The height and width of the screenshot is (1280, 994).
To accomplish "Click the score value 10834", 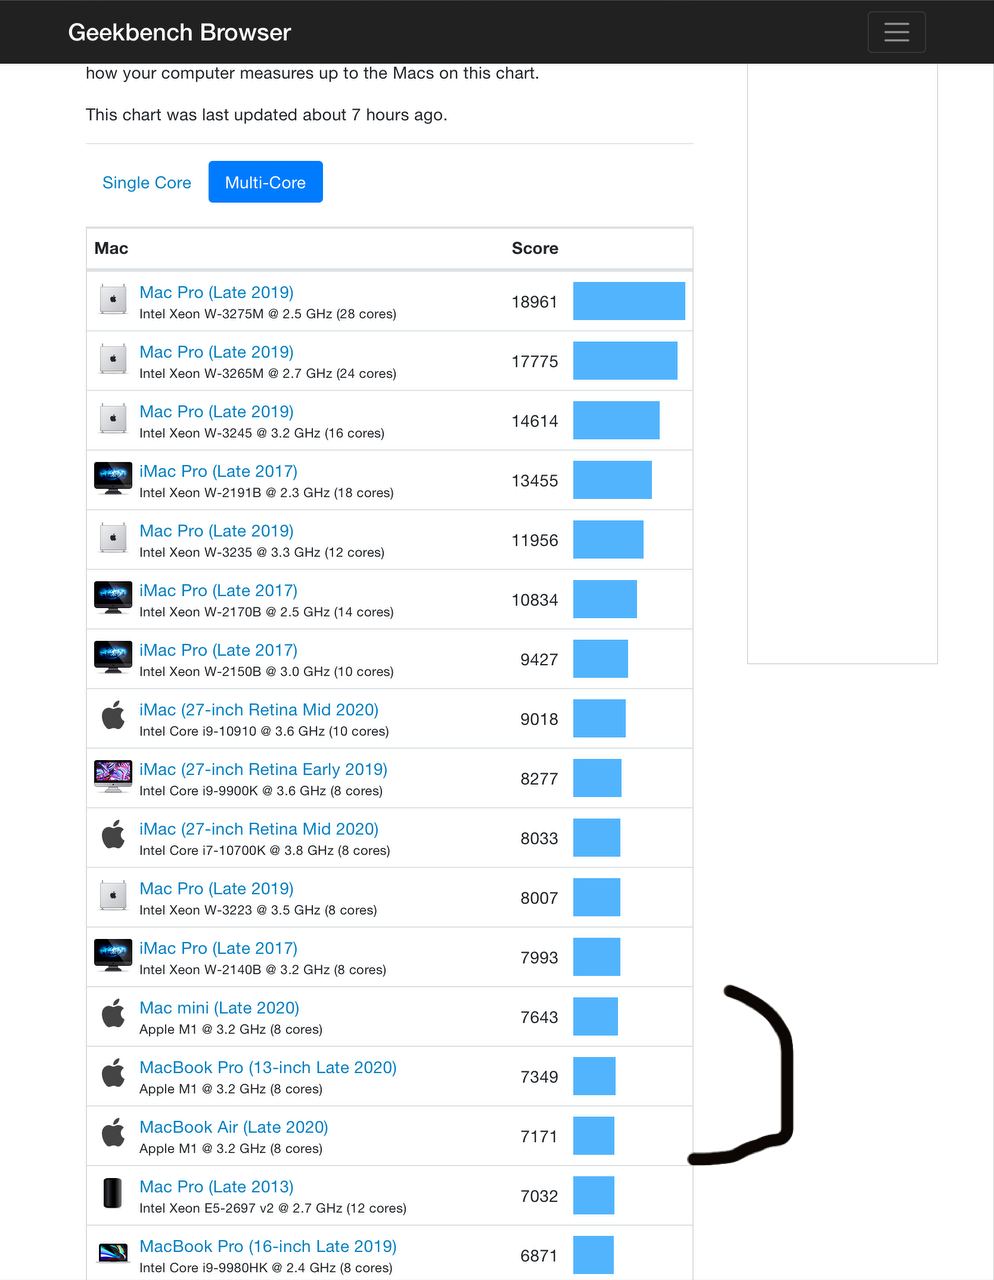I will click(x=534, y=600).
